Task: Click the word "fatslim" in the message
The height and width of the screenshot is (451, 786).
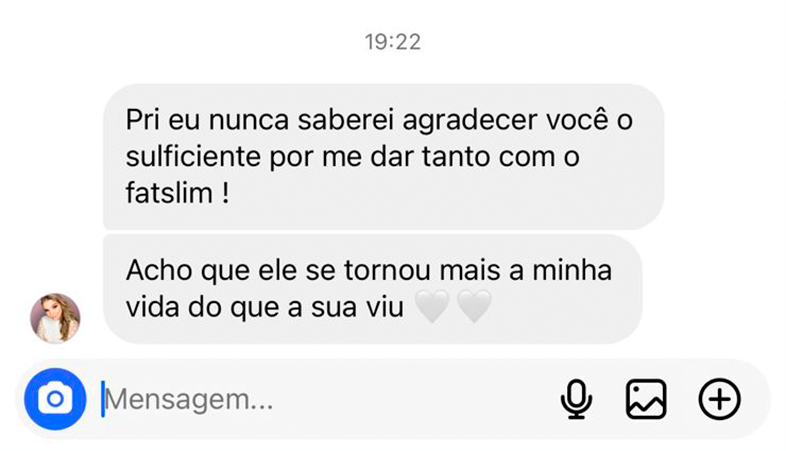Action: tap(169, 193)
